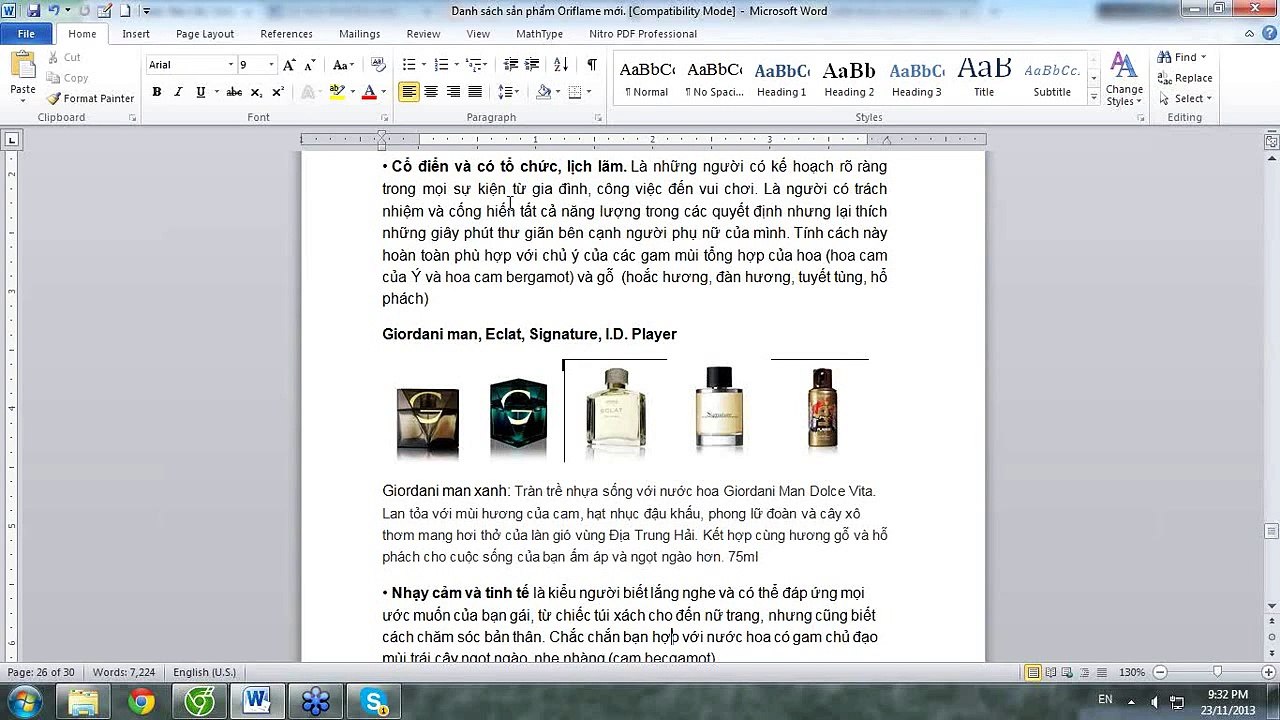Click the Shrink Font icon
The width and height of the screenshot is (1280, 720).
coord(311,65)
